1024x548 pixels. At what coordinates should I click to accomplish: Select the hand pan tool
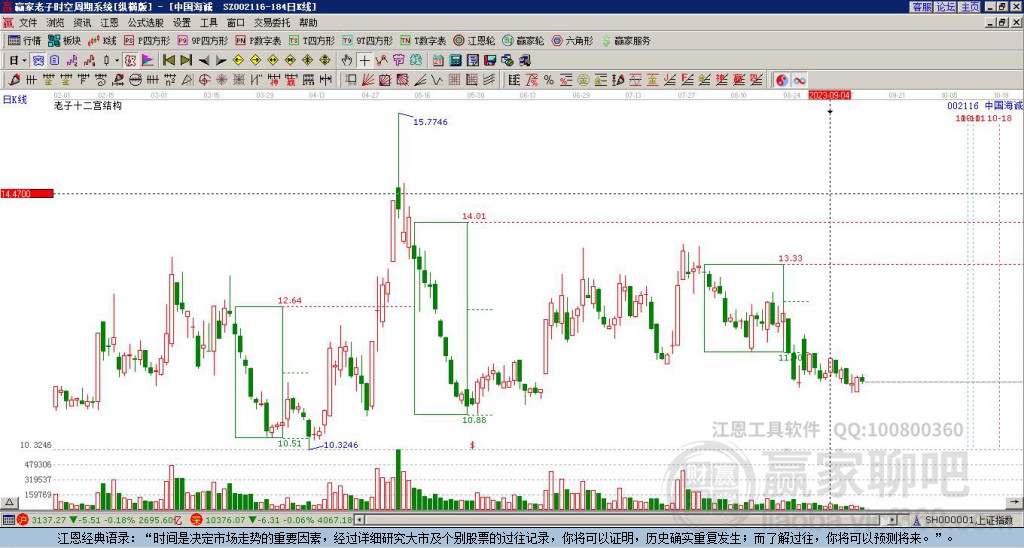[x=347, y=60]
